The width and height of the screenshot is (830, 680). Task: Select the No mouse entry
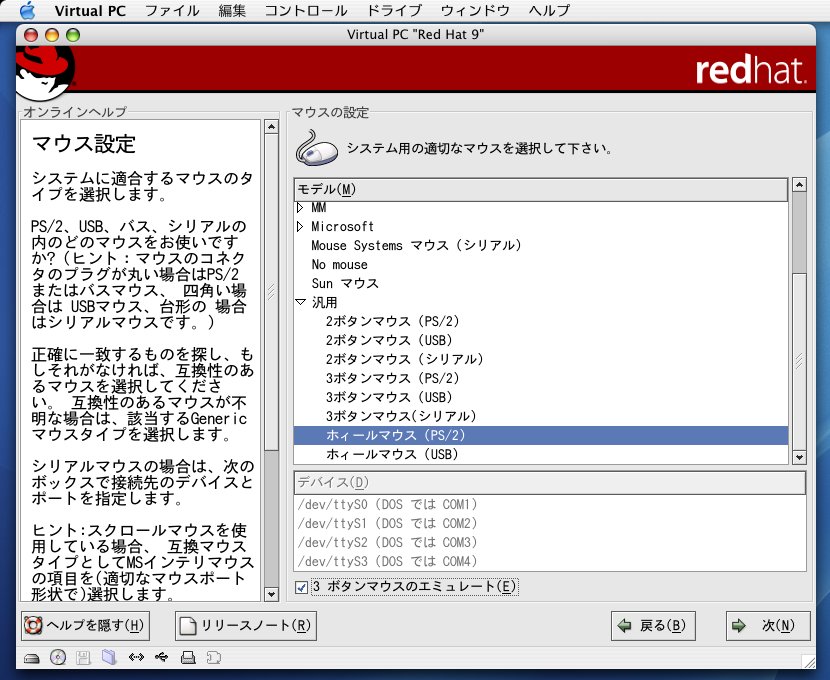(540, 265)
